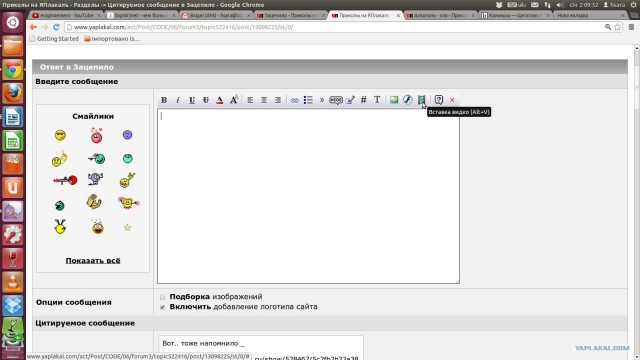Click the quoted message text box
640x360 pixels.
pyautogui.click(x=261, y=348)
